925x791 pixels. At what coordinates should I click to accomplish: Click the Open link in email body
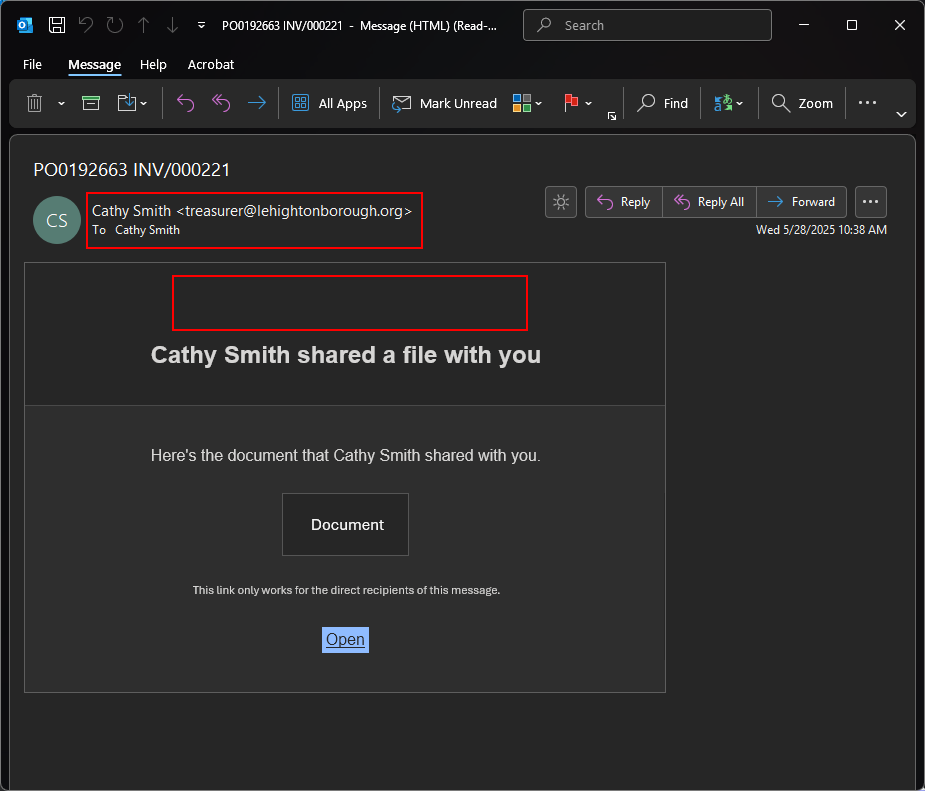tap(345, 640)
